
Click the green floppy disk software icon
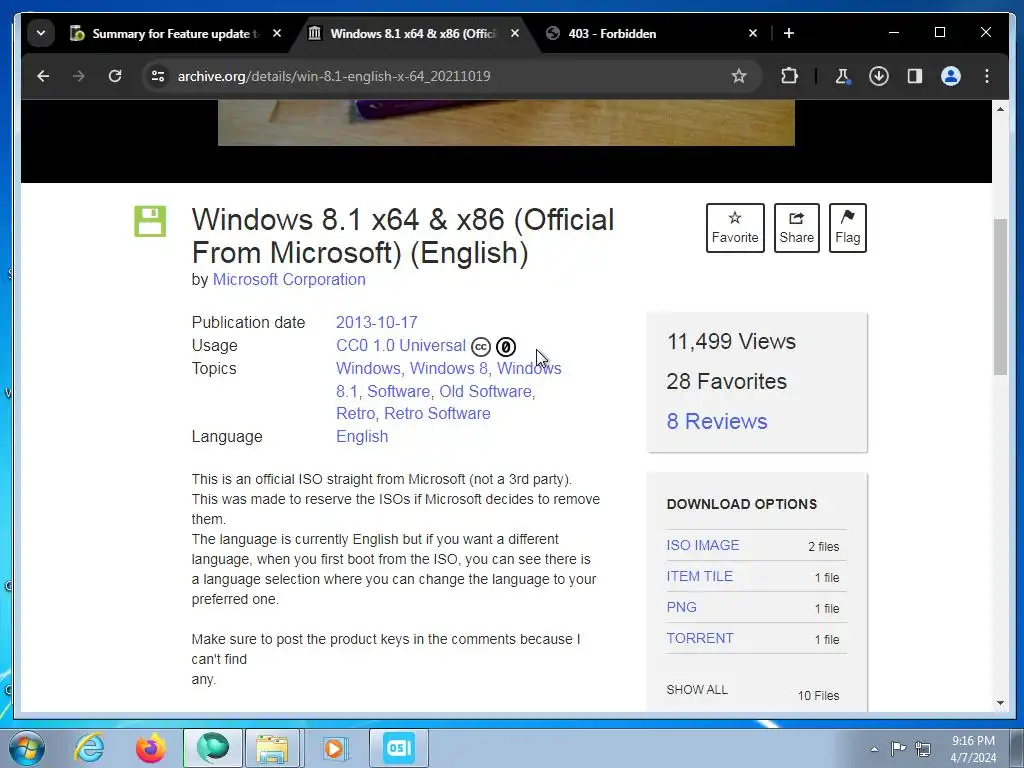(x=150, y=221)
